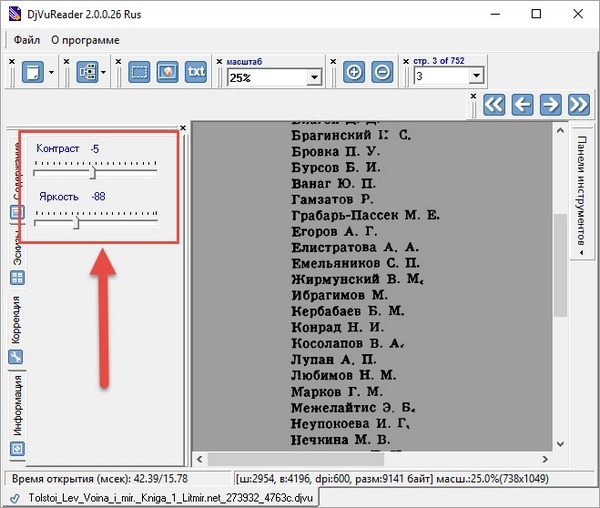Click the image snapshot toolbar icon

(167, 72)
